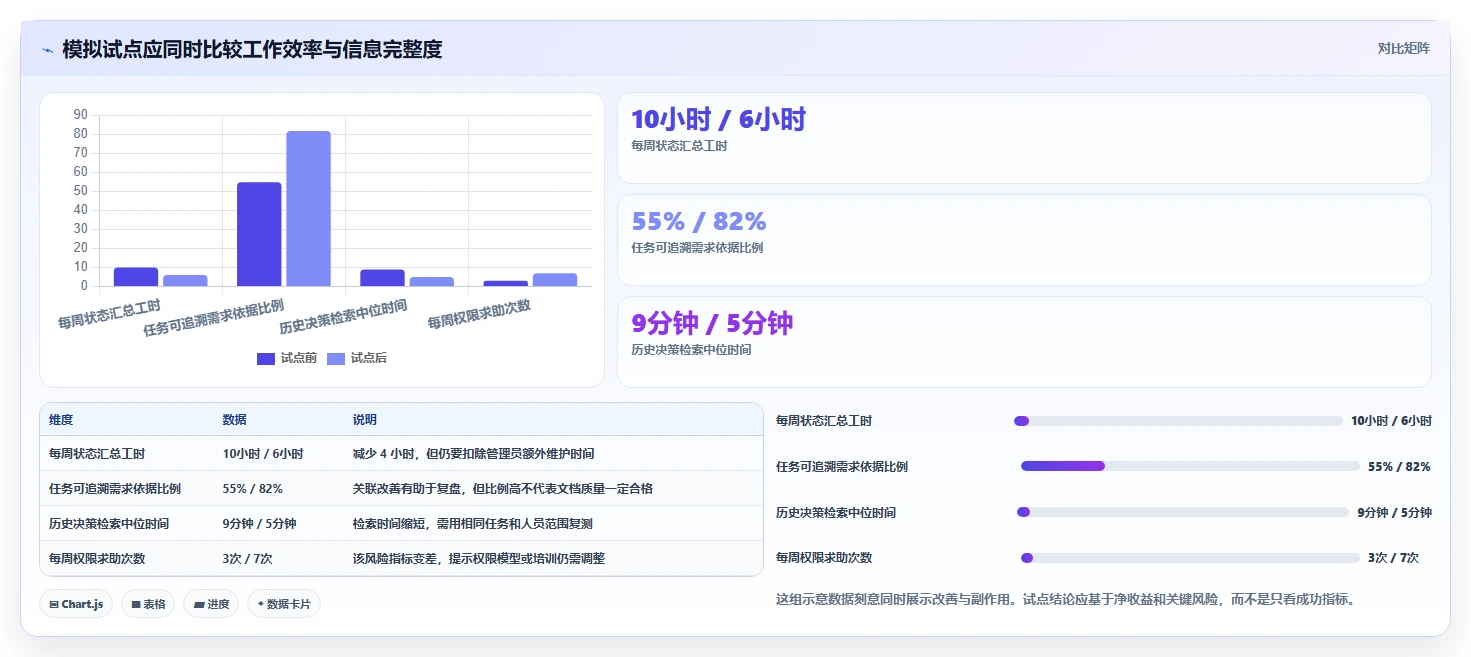Click the 9分钟 / 5分钟 value beside progress bar
Image resolution: width=1471 pixels, height=657 pixels.
coord(1394,512)
